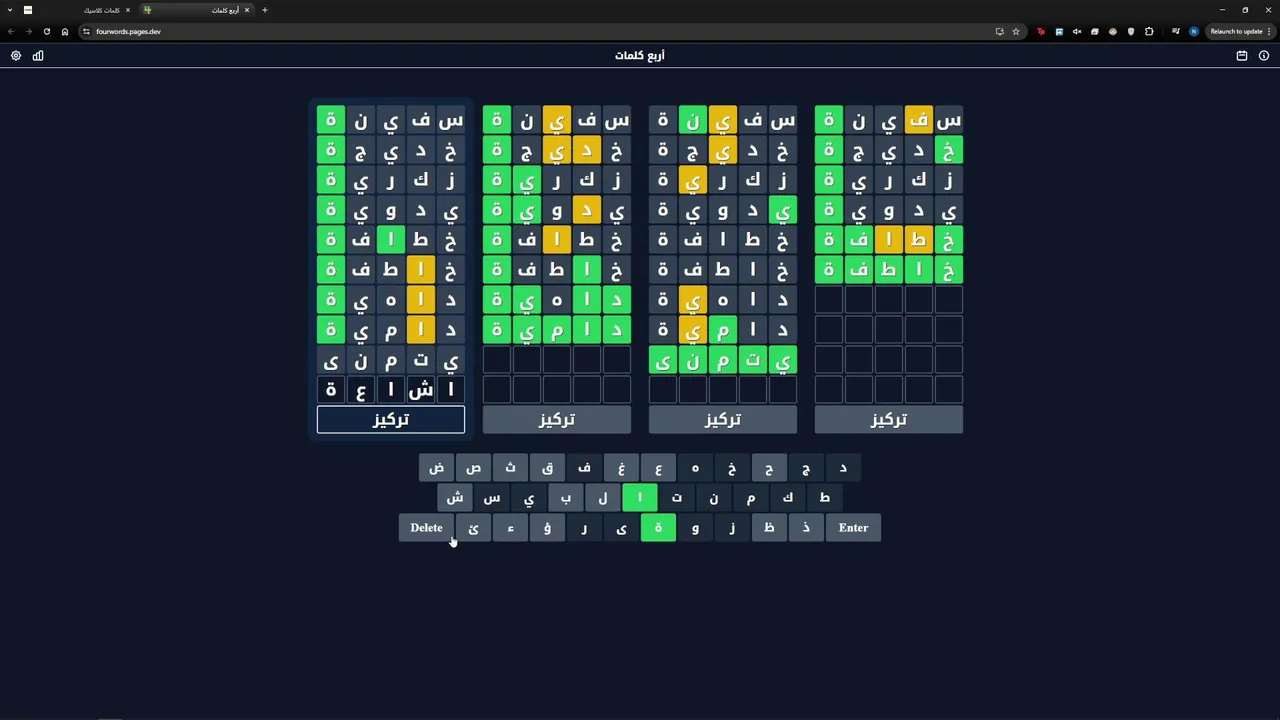View site information icon beside the URL
The image size is (1280, 720).
click(86, 31)
